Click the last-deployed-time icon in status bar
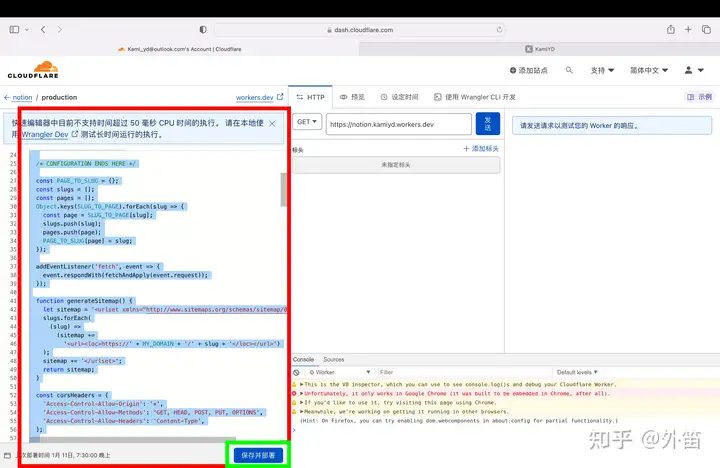This screenshot has height=468, width=720. (7, 456)
